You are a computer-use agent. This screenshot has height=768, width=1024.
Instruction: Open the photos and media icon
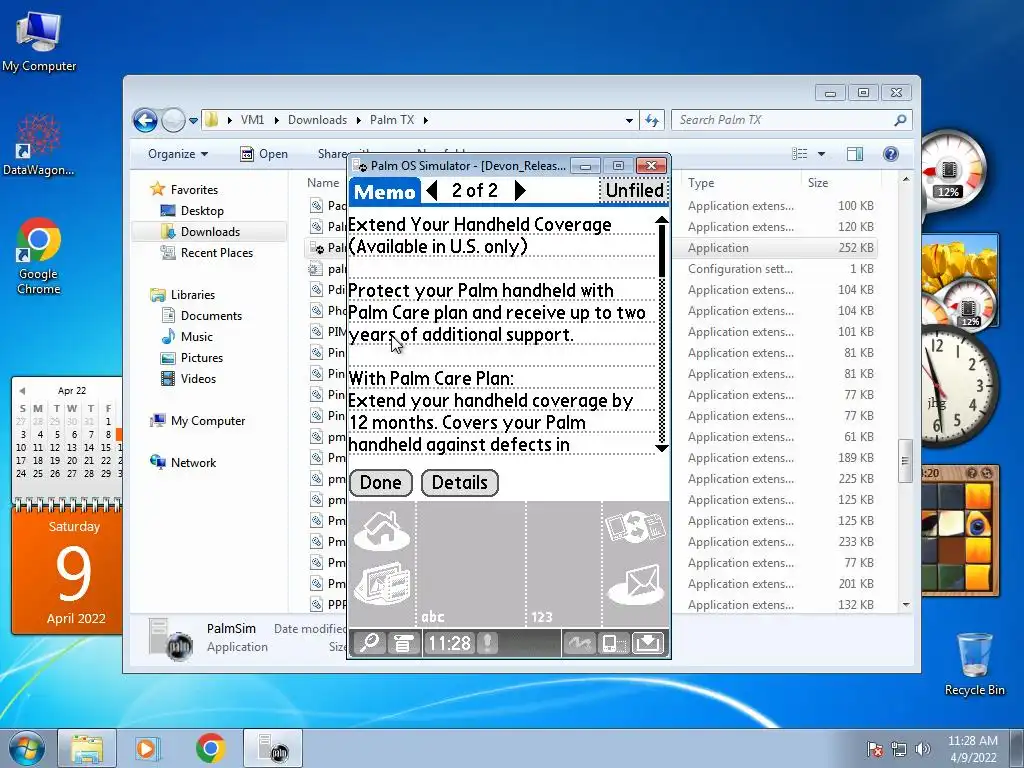382,583
